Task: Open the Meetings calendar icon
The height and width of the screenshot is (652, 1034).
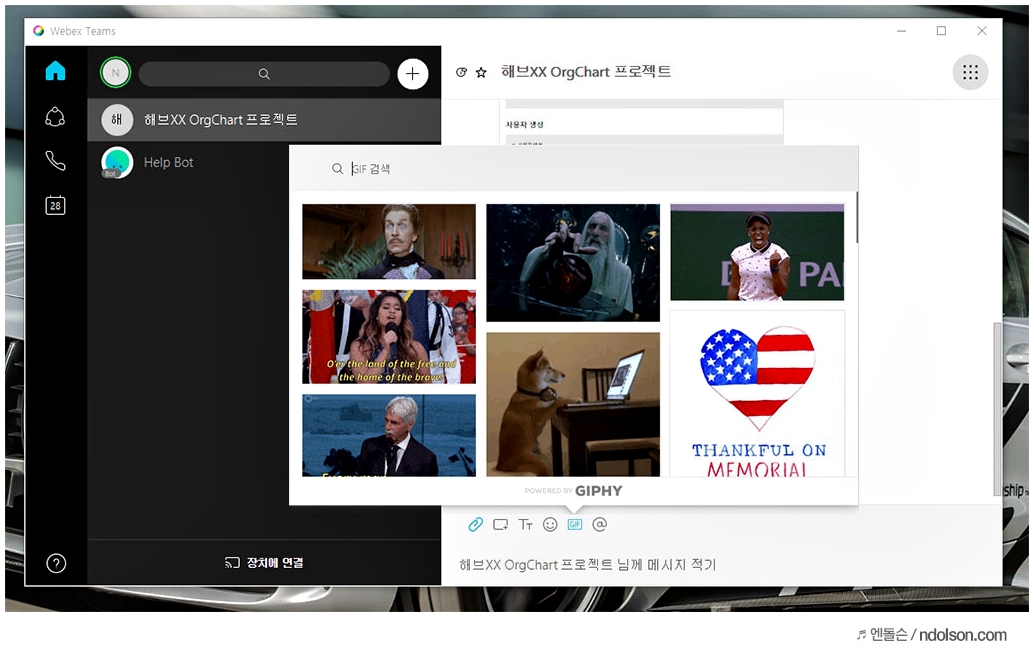Action: (55, 205)
